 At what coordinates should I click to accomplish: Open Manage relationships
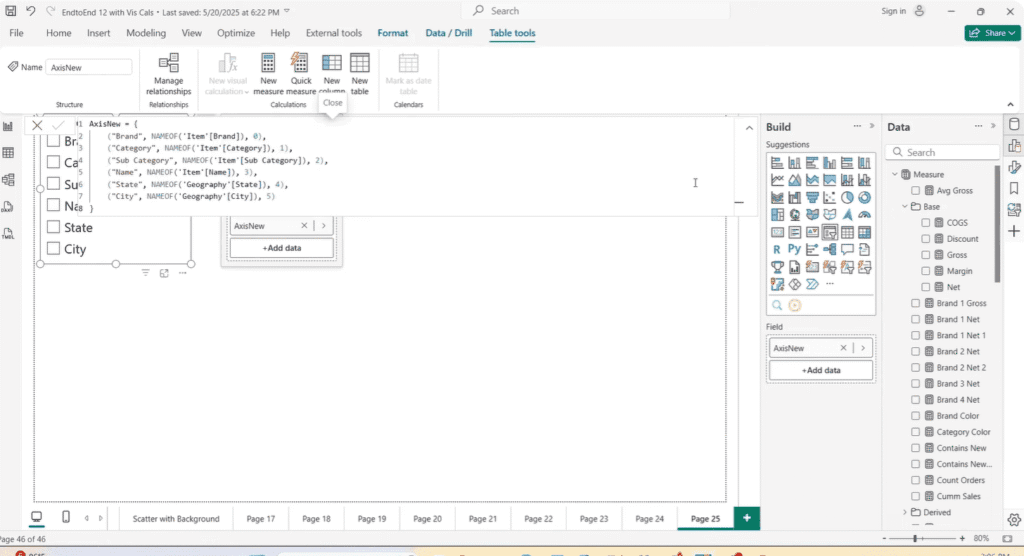pos(168,74)
